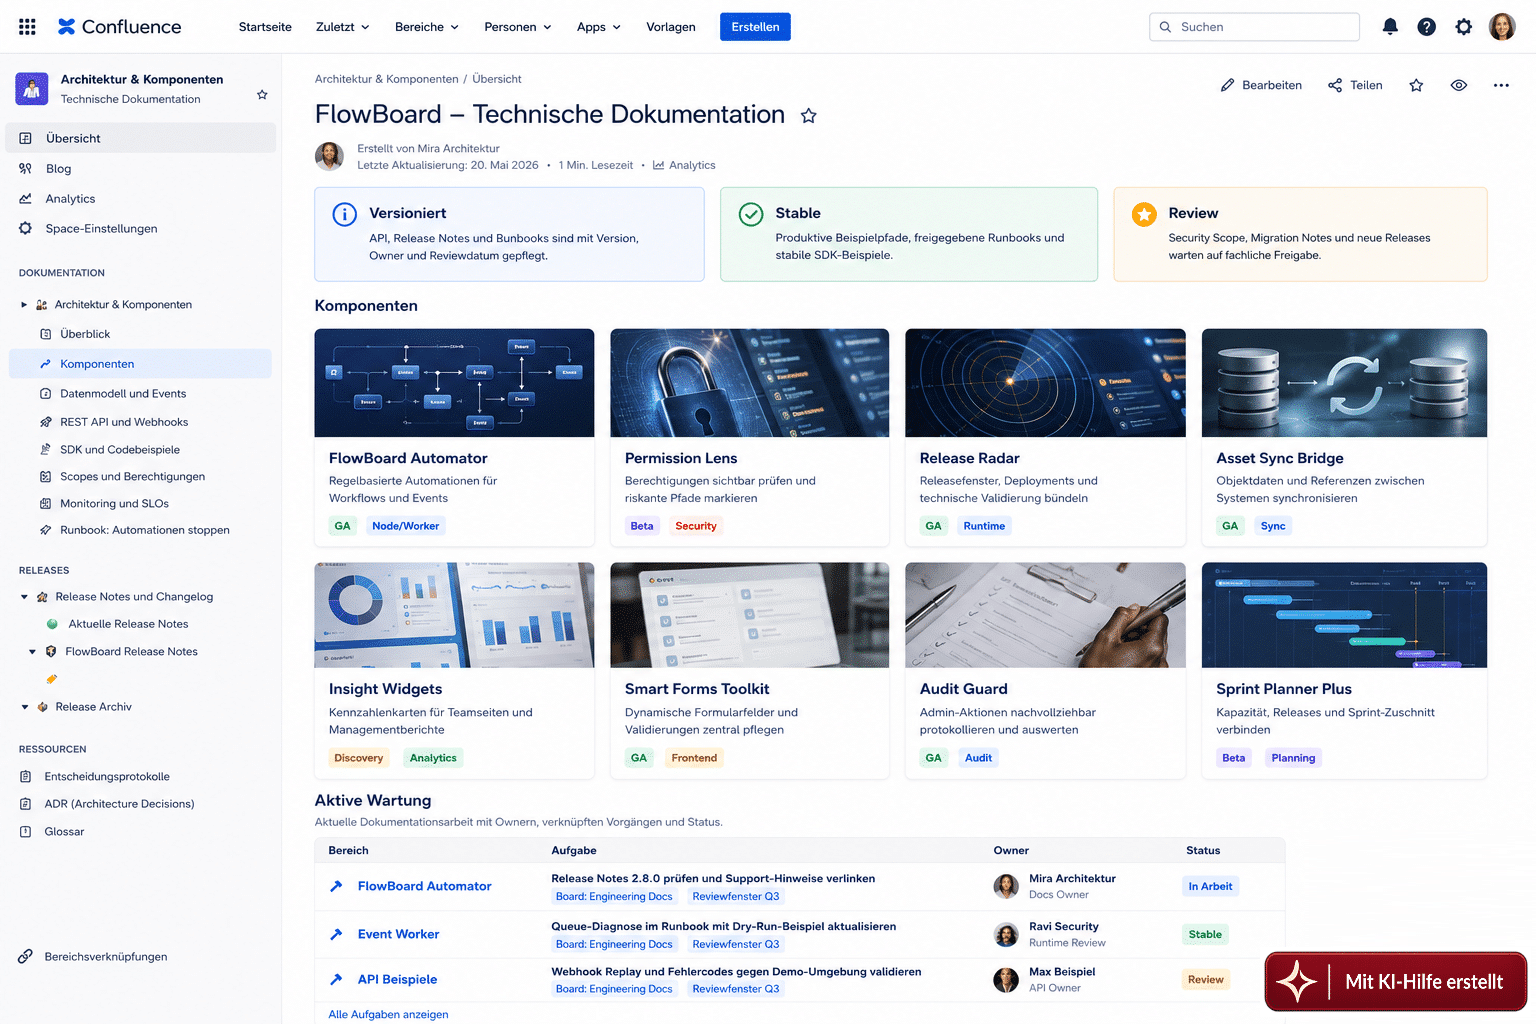Open the app switcher grid icon
Screen dimensions: 1536x1024
pos(27,27)
